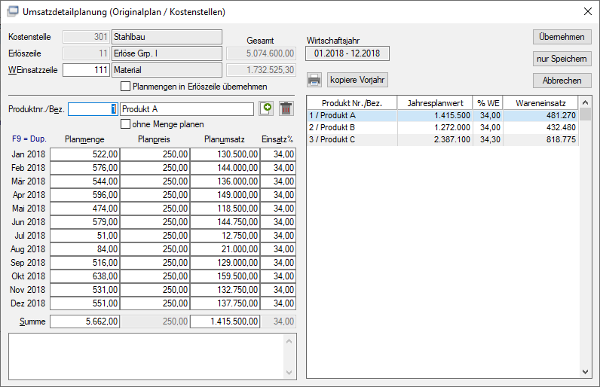Sort by Produkt Nr./Bez. column header
600x387 pixels.
click(x=352, y=103)
